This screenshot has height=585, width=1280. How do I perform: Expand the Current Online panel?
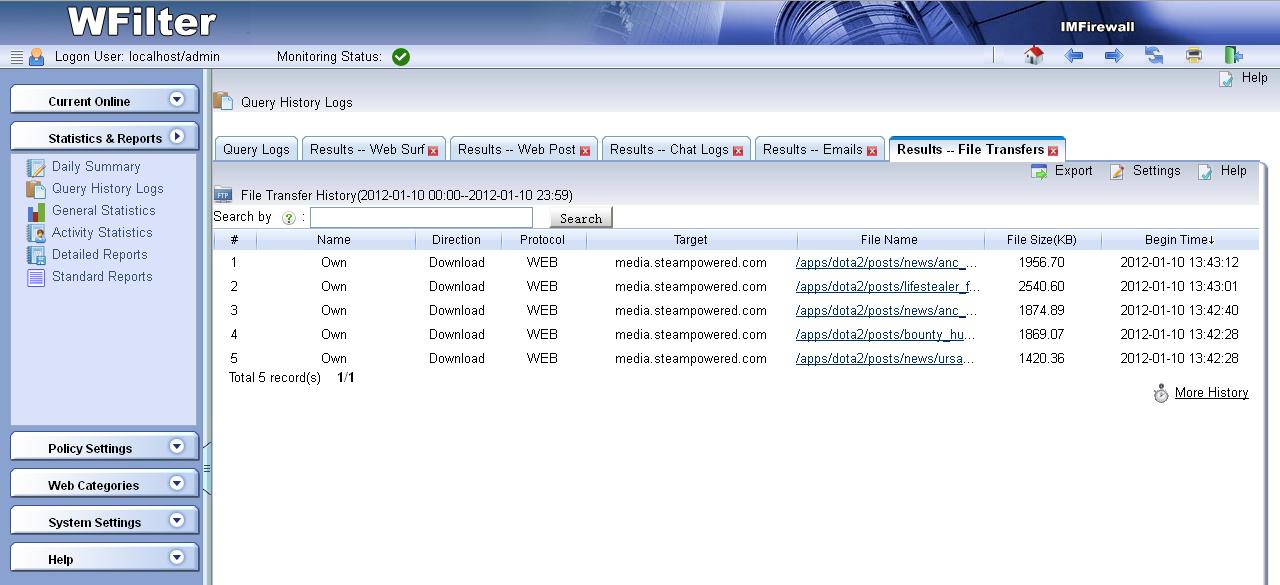click(x=177, y=99)
